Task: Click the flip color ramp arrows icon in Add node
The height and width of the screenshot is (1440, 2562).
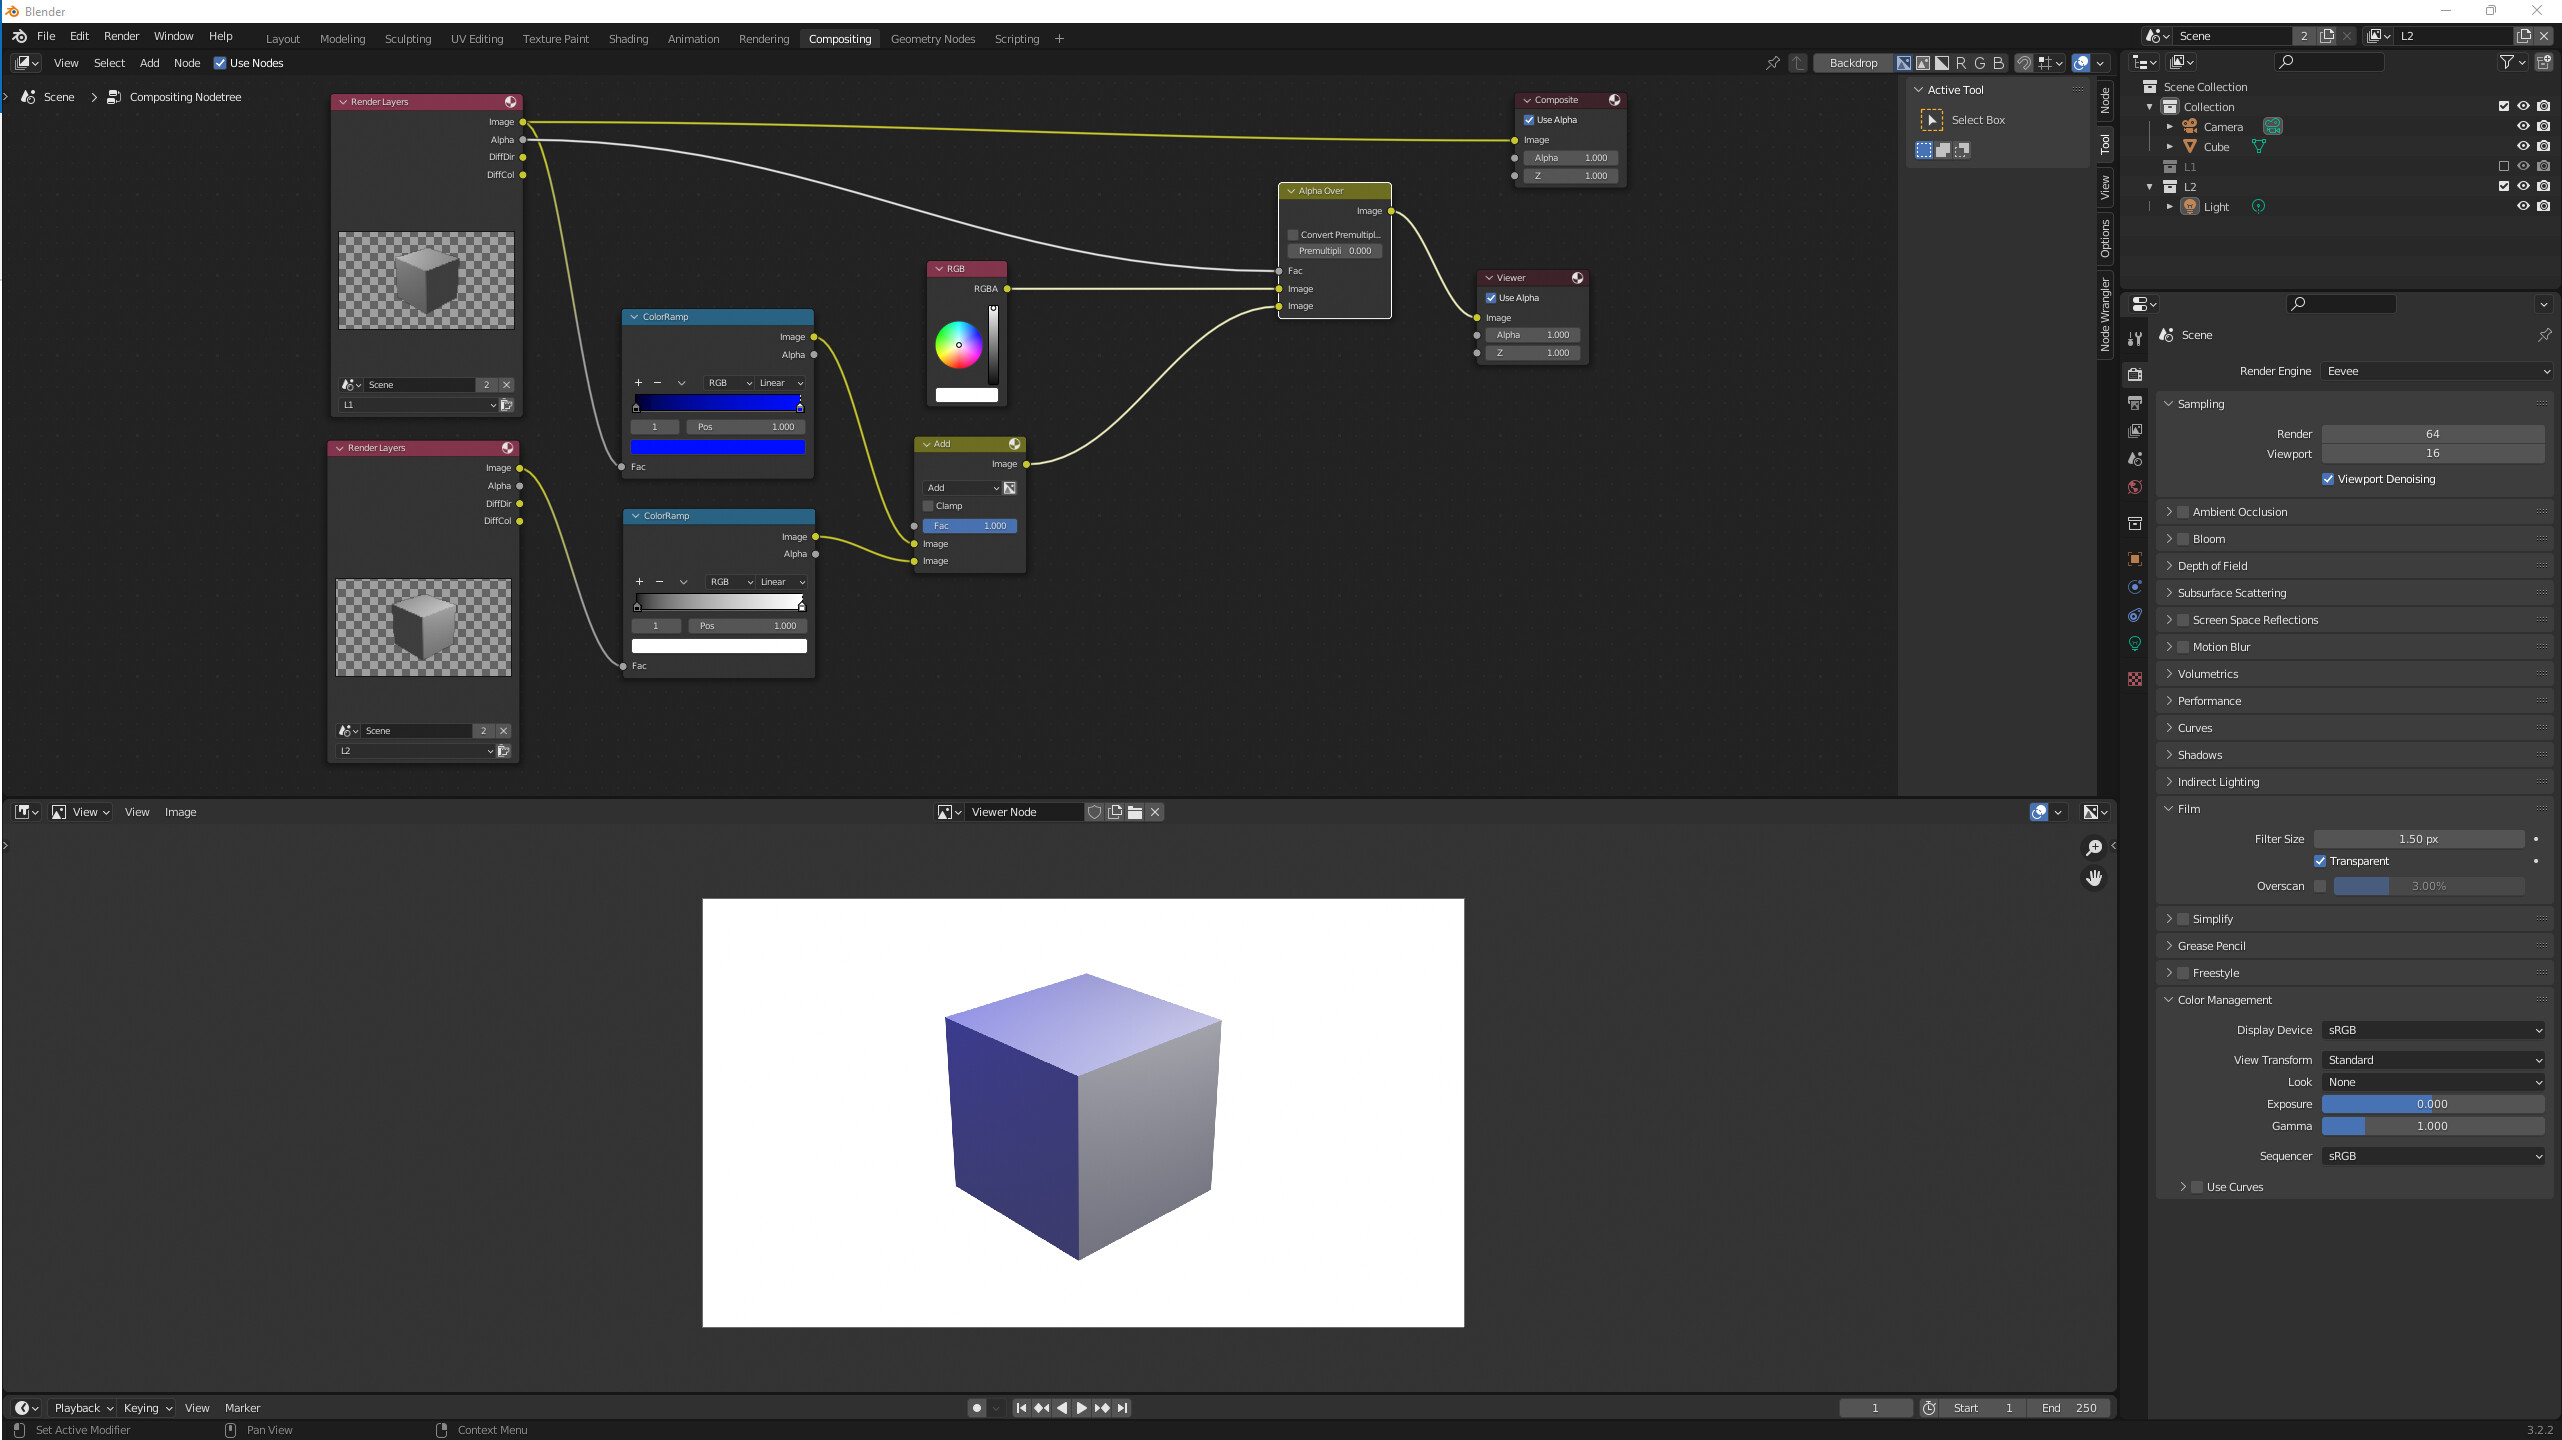Action: (1010, 488)
